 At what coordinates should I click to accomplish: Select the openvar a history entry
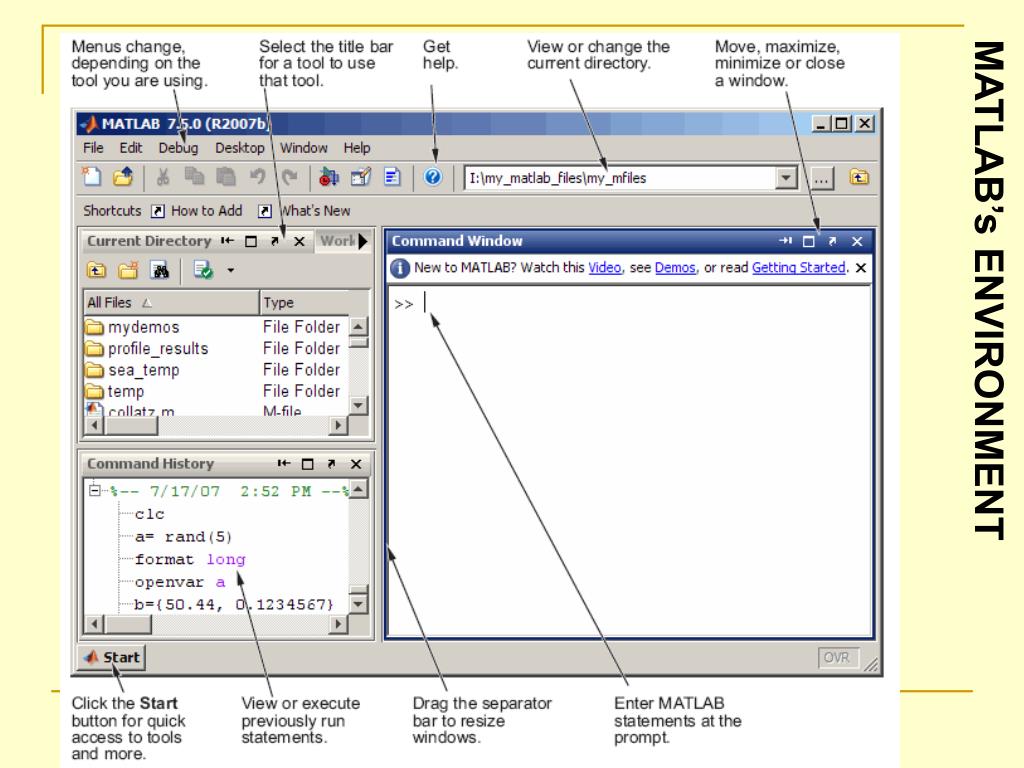pyautogui.click(x=180, y=583)
